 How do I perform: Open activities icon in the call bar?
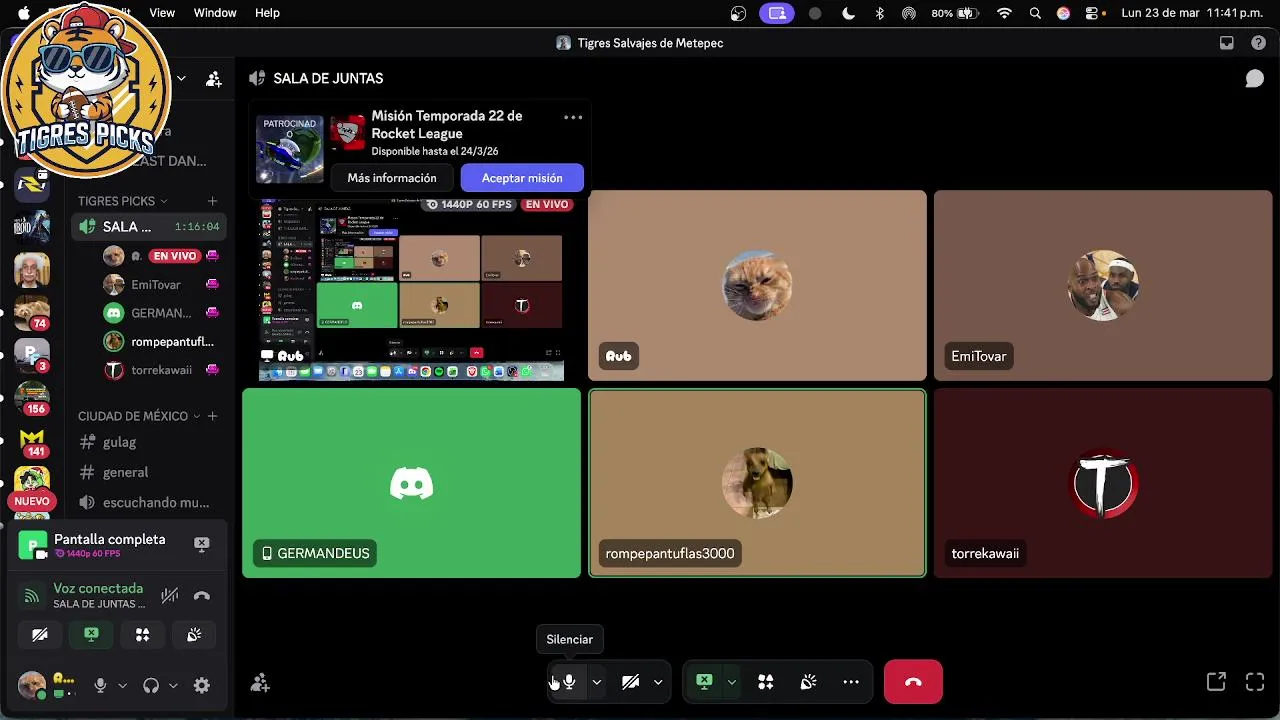(x=766, y=682)
